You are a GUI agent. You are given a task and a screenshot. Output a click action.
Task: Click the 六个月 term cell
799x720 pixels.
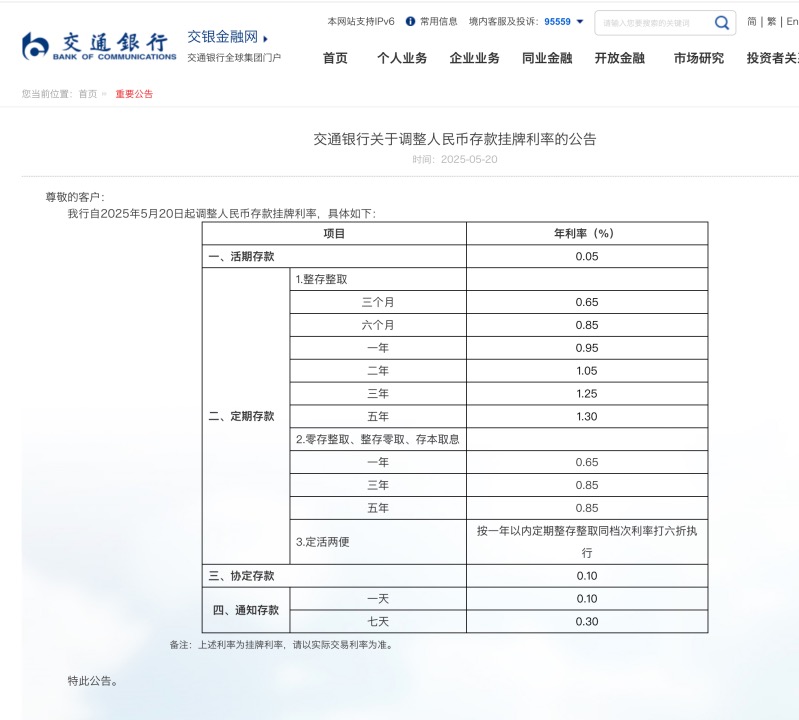pyautogui.click(x=378, y=325)
